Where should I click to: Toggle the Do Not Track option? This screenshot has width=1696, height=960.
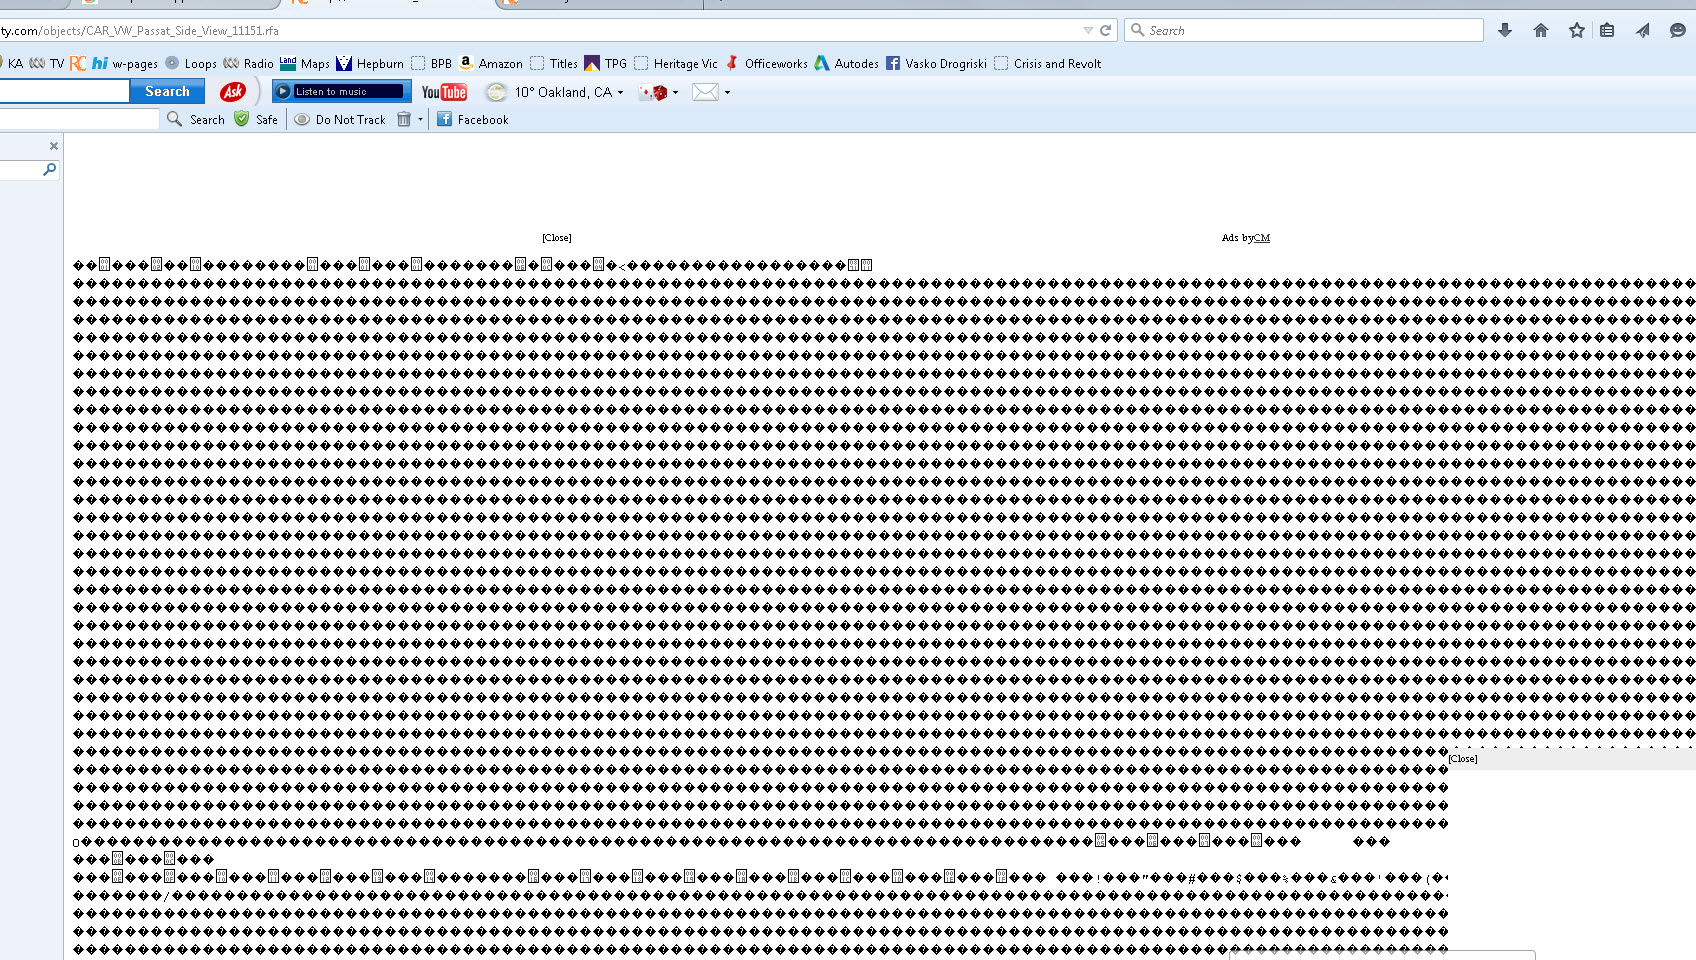click(340, 119)
